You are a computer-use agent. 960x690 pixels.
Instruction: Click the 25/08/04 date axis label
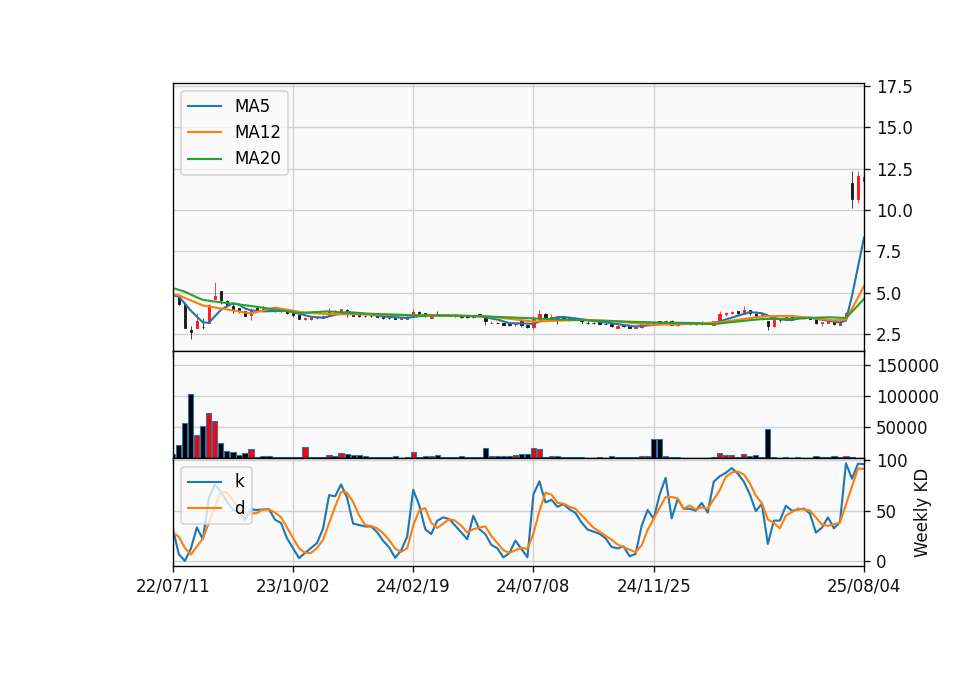click(863, 586)
